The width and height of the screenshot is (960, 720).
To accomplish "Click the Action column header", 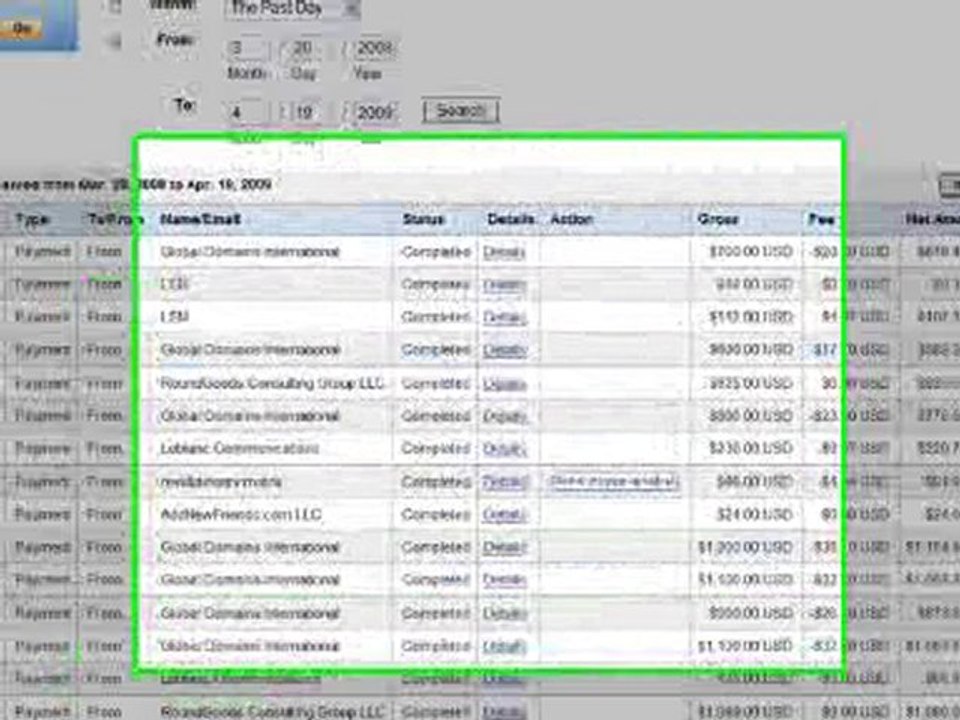I will point(571,219).
